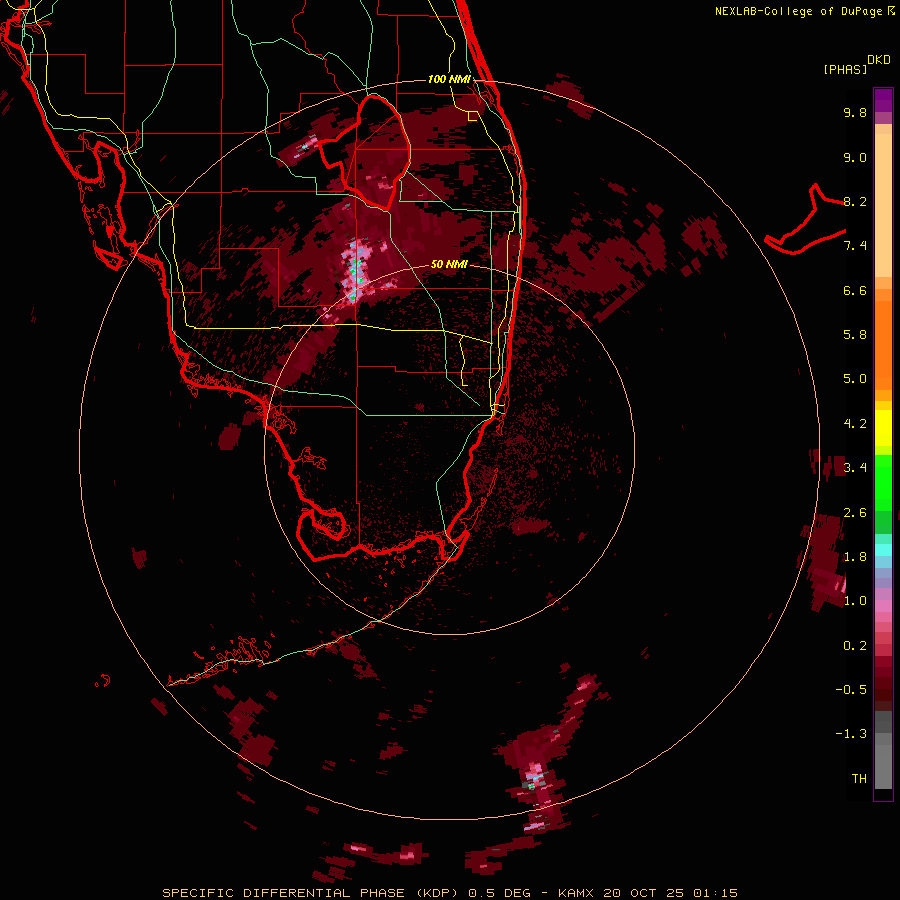Click the [PHAS] legend unit label
900x900 pixels.
(x=845, y=69)
